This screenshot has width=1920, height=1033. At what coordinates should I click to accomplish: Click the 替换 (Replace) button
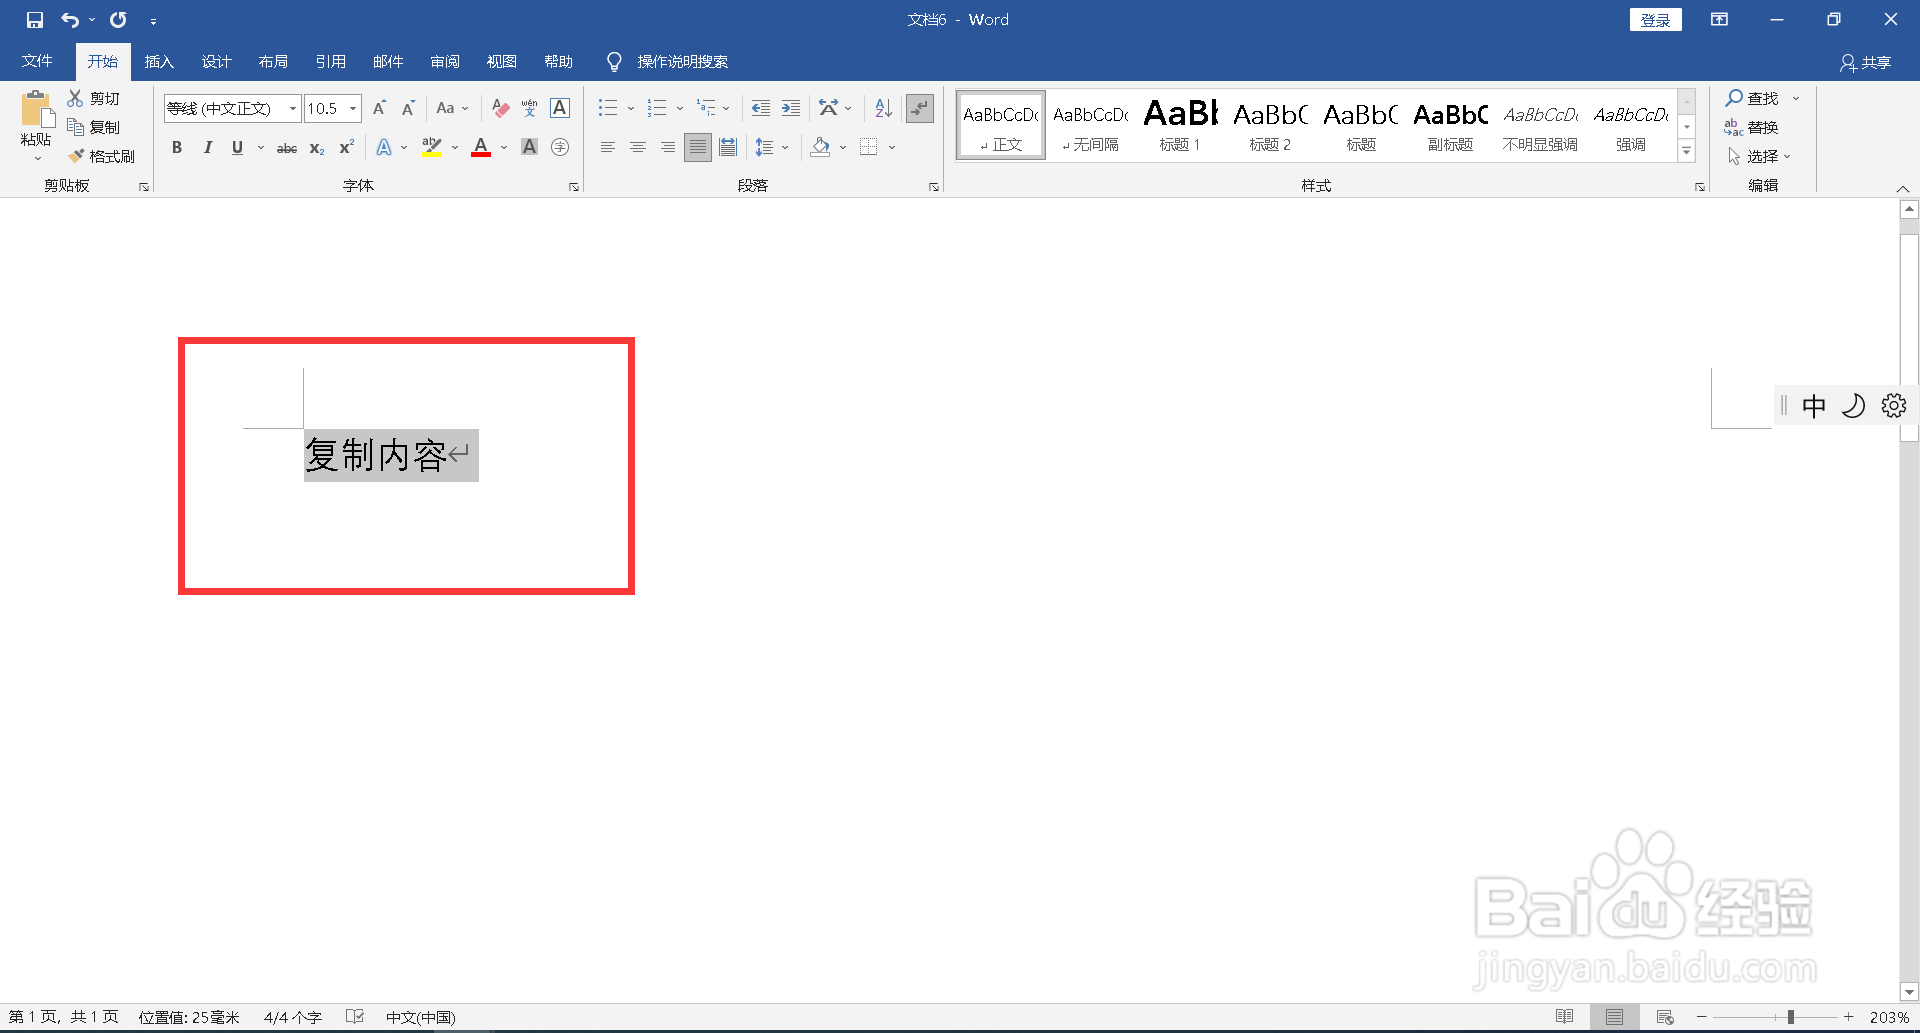point(1752,127)
